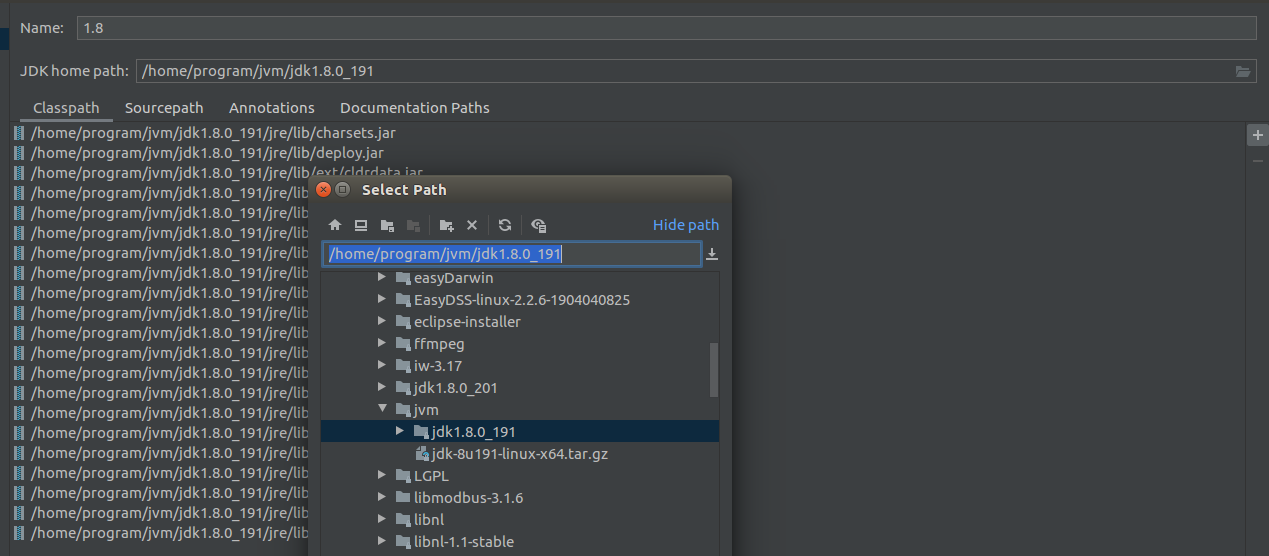Expand the ffmpeg folder
1269x556 pixels.
pos(382,344)
